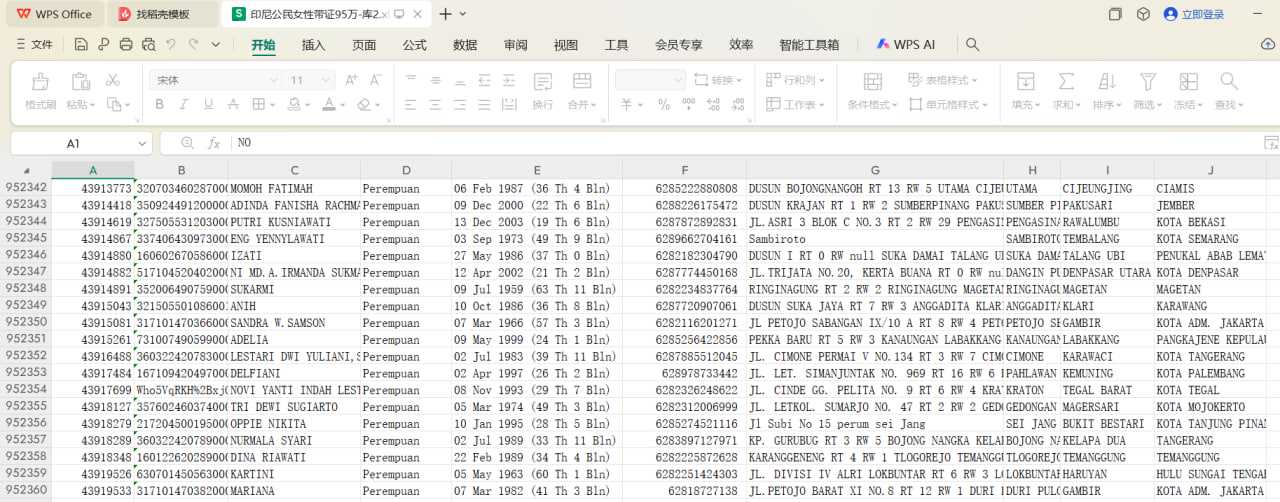This screenshot has width=1280, height=502.
Task: Select column G header
Action: tap(875, 170)
